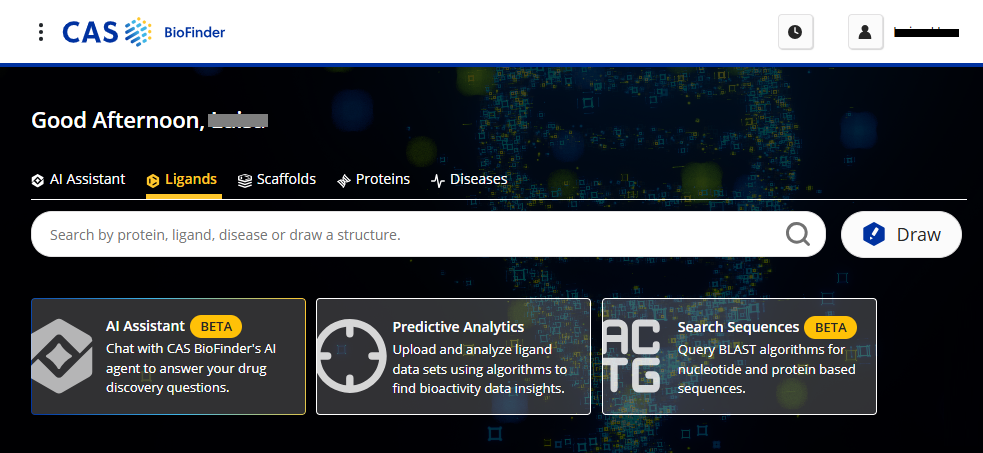Open the AI Assistant card title
The height and width of the screenshot is (453, 983).
coord(145,326)
